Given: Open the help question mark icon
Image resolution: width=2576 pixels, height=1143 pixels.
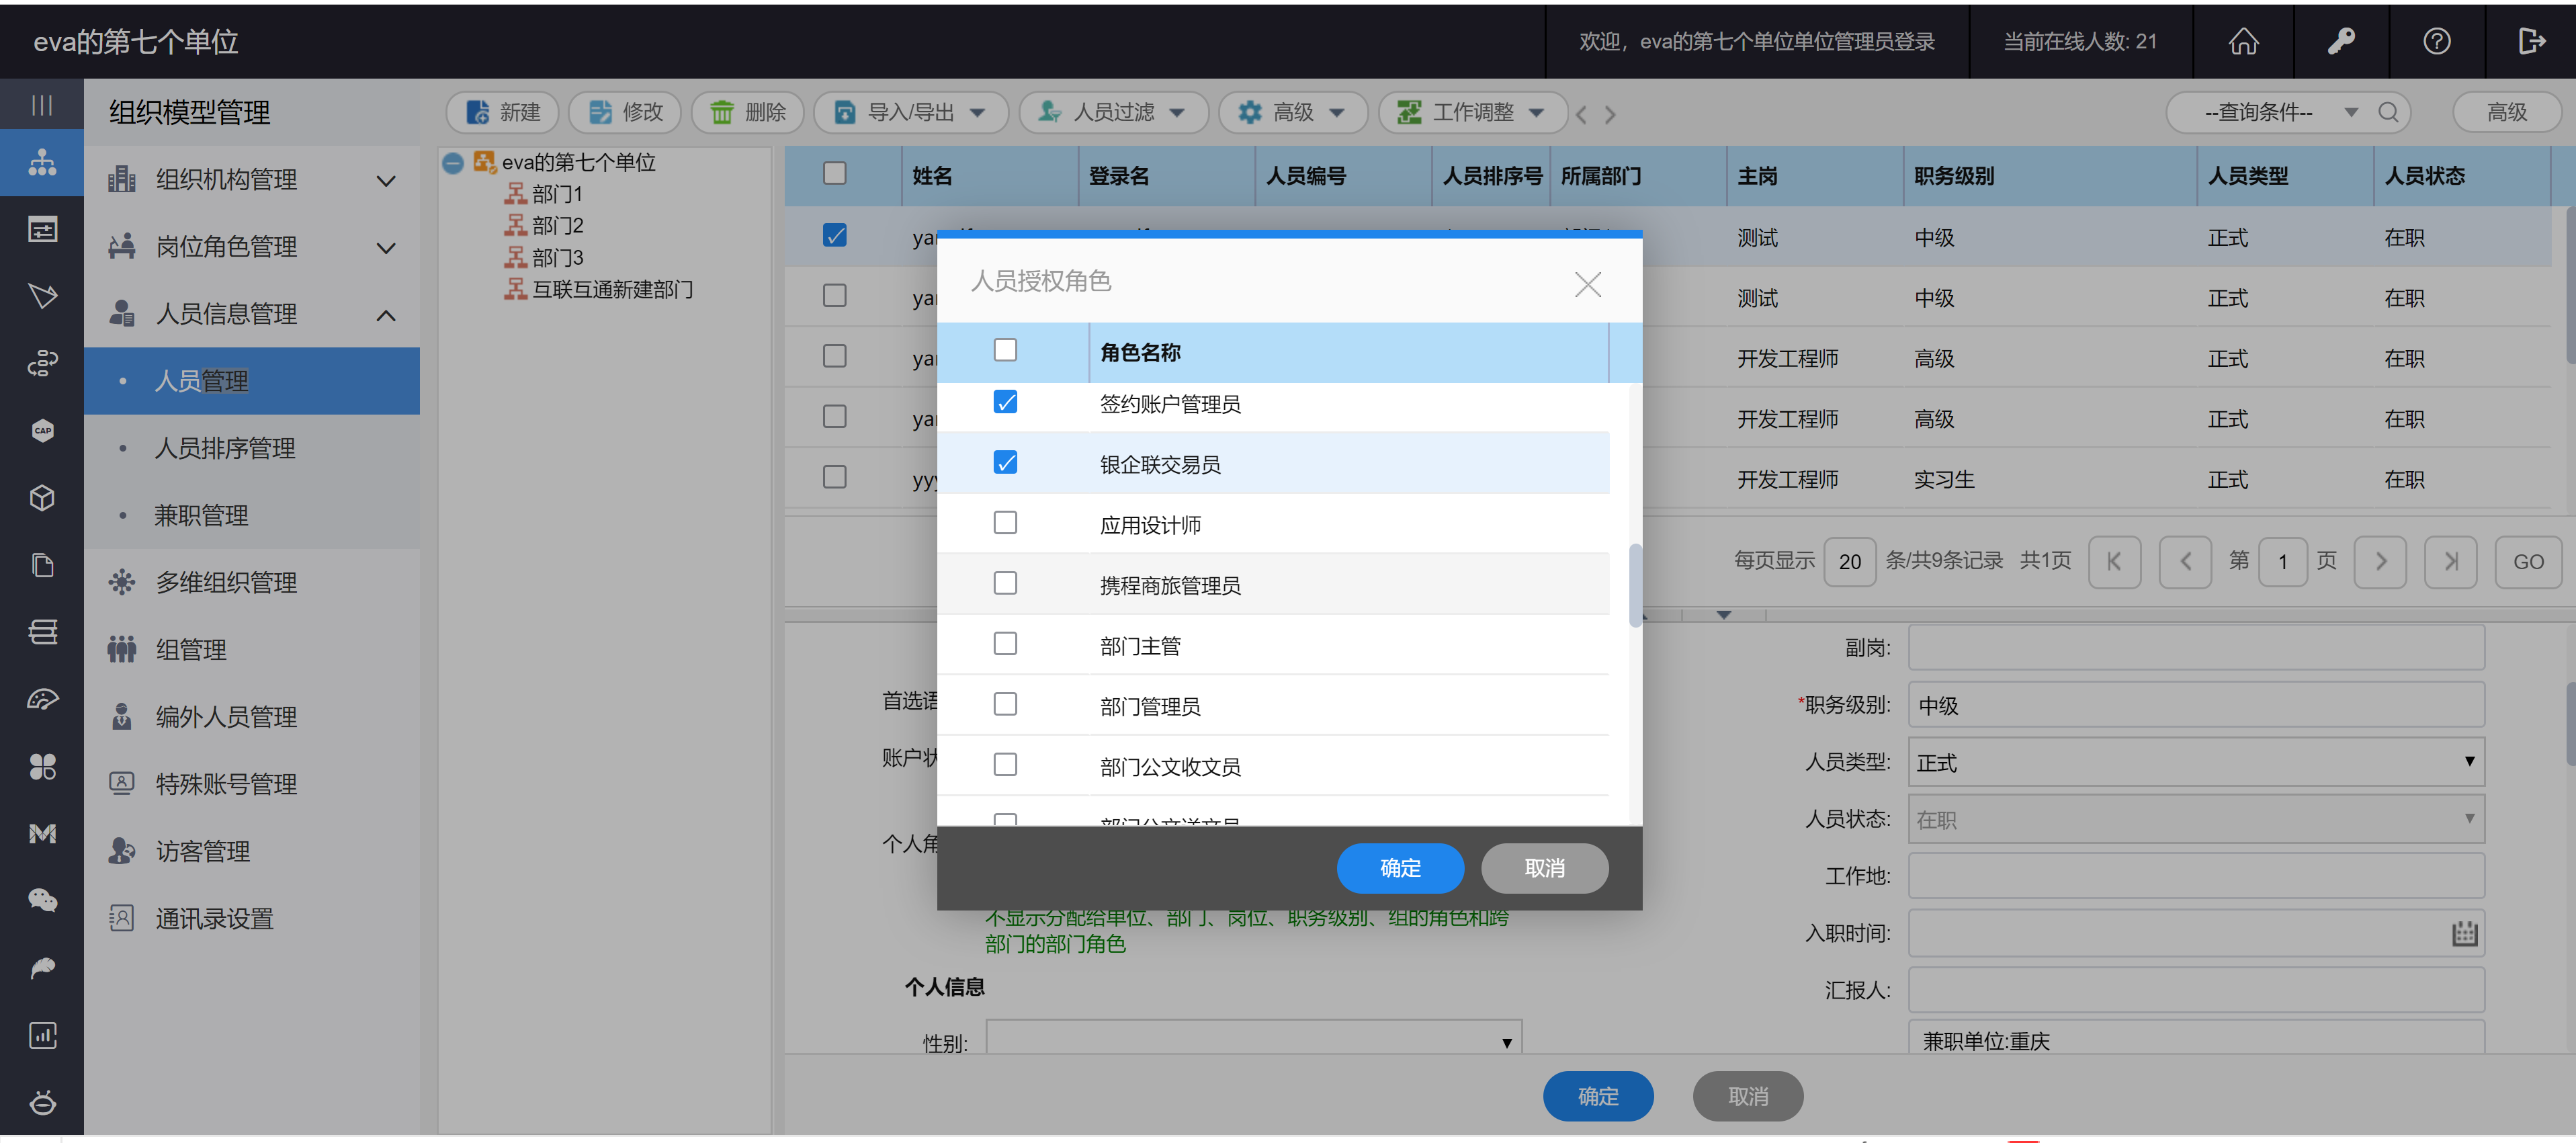Looking at the screenshot, I should point(2436,41).
